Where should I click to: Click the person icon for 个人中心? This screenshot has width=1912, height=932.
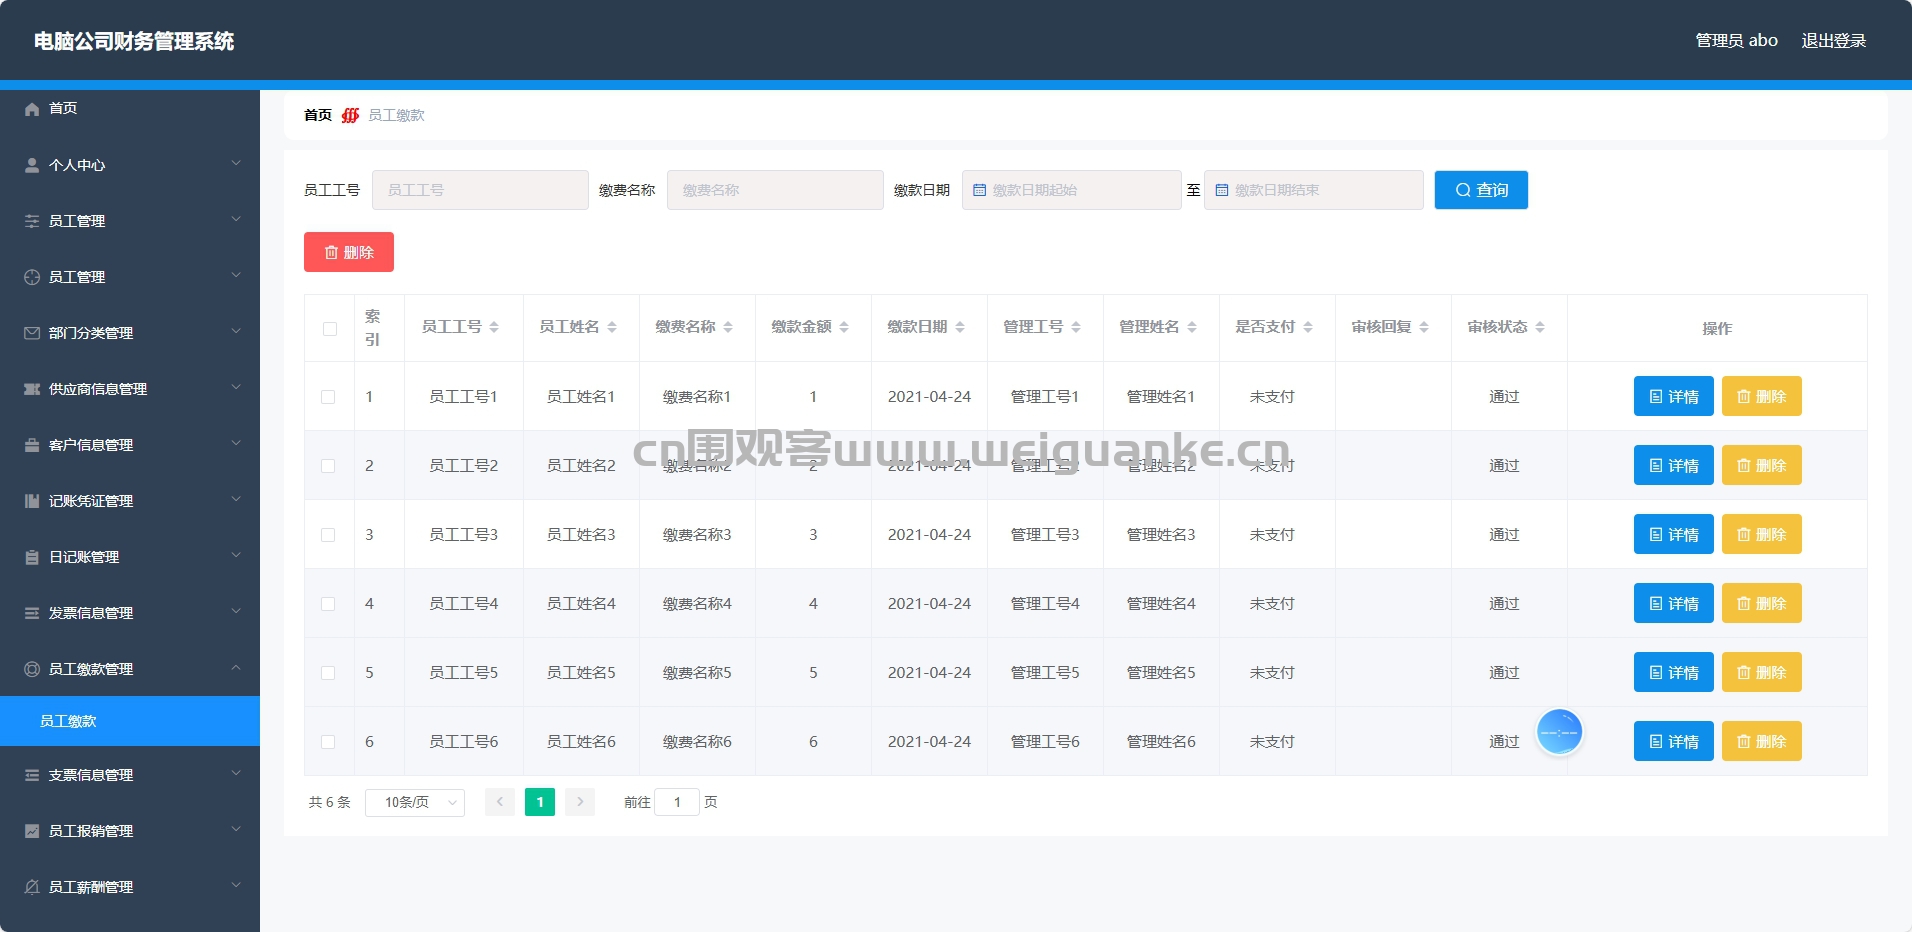[32, 165]
